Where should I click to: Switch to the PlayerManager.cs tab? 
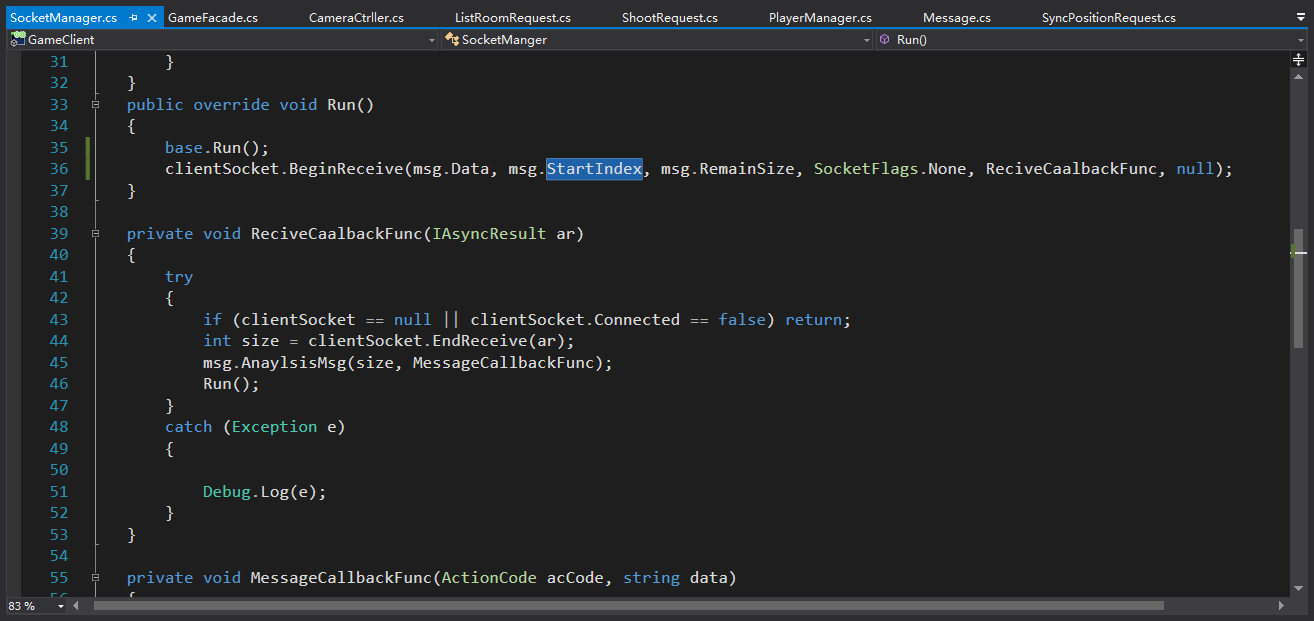pyautogui.click(x=820, y=18)
